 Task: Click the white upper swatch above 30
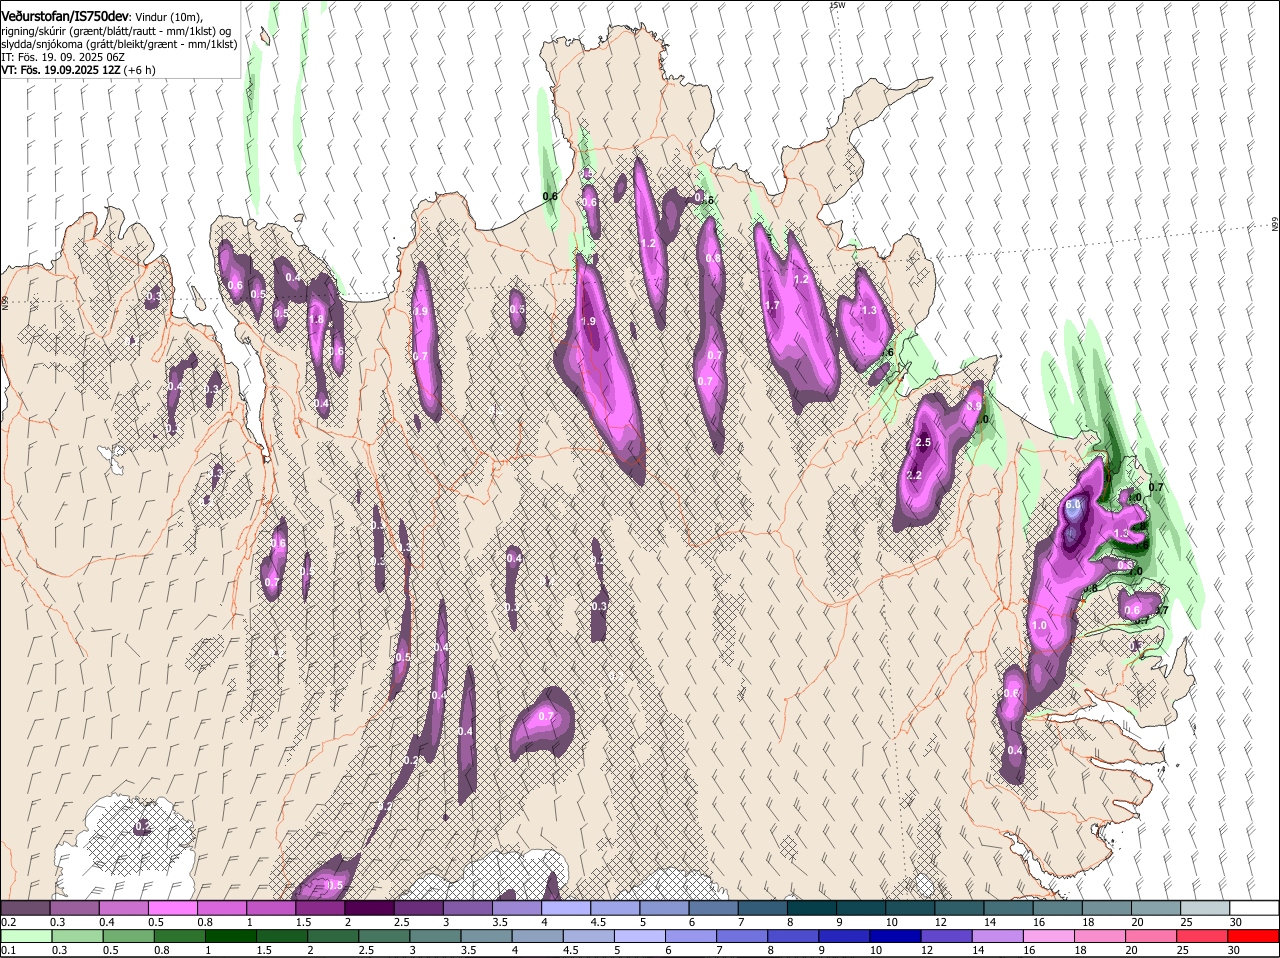pyautogui.click(x=1256, y=908)
